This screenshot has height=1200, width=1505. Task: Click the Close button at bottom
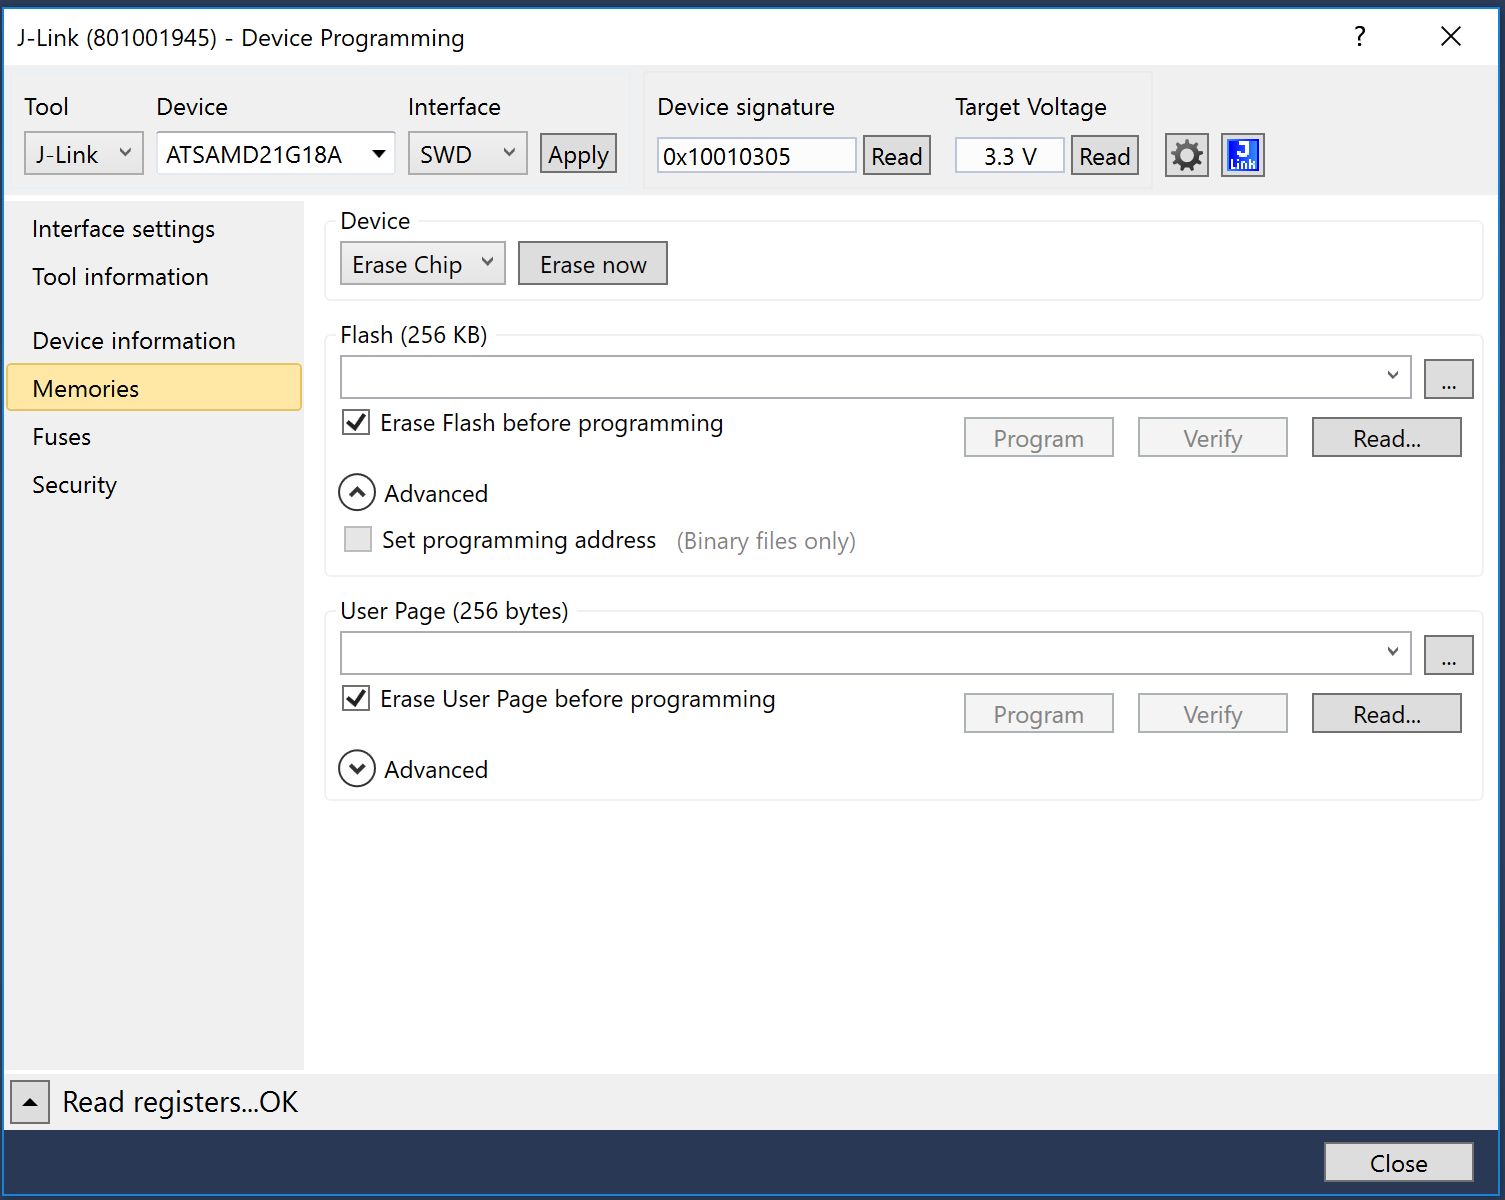tap(1399, 1163)
